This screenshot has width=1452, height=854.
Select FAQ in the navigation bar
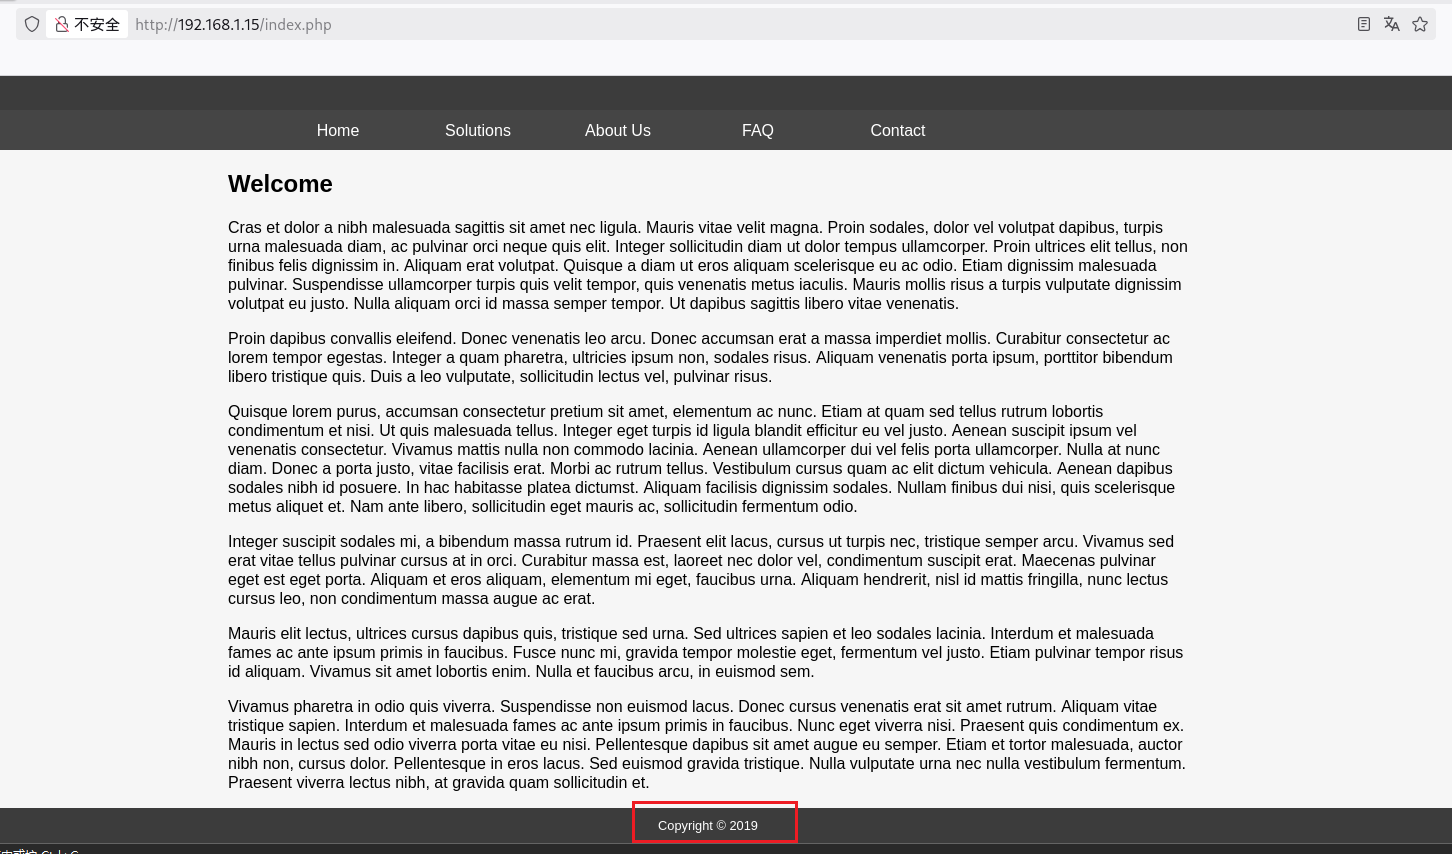click(x=758, y=130)
